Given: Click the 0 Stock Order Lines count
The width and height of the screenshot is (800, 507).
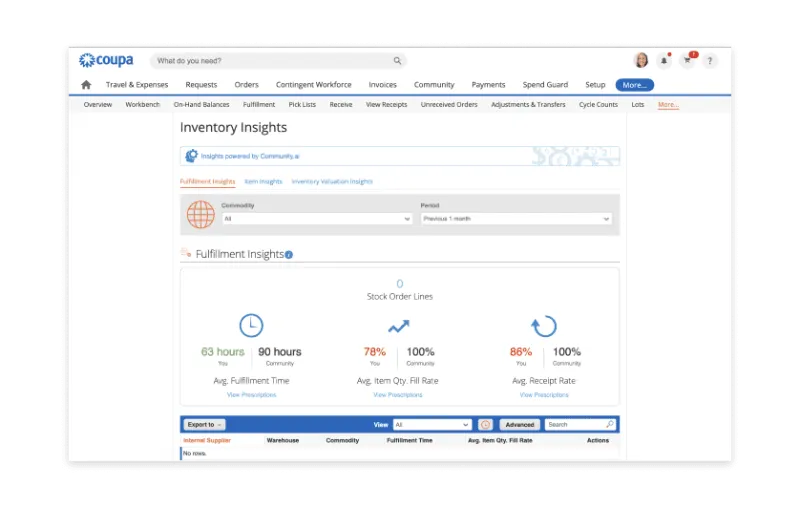Looking at the screenshot, I should tap(399, 284).
